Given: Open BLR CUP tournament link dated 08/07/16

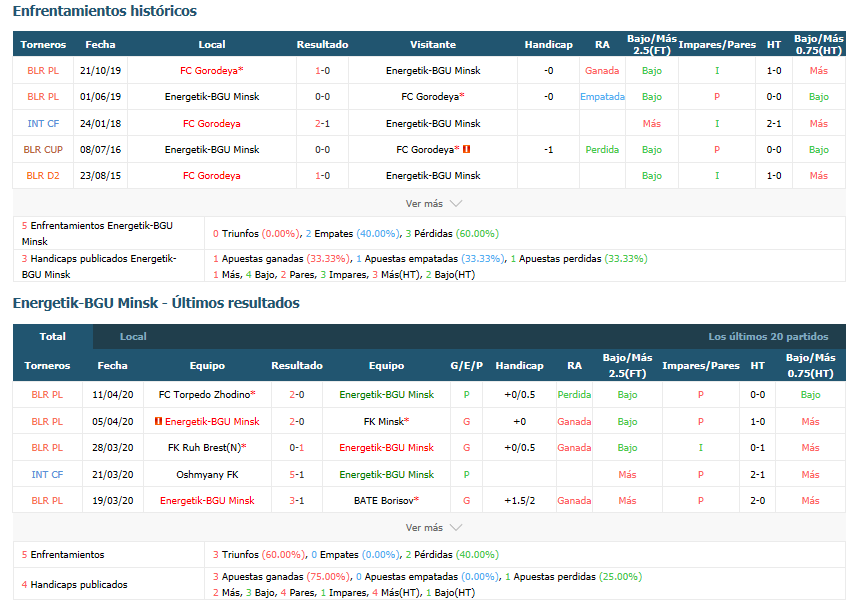Looking at the screenshot, I should tap(43, 149).
